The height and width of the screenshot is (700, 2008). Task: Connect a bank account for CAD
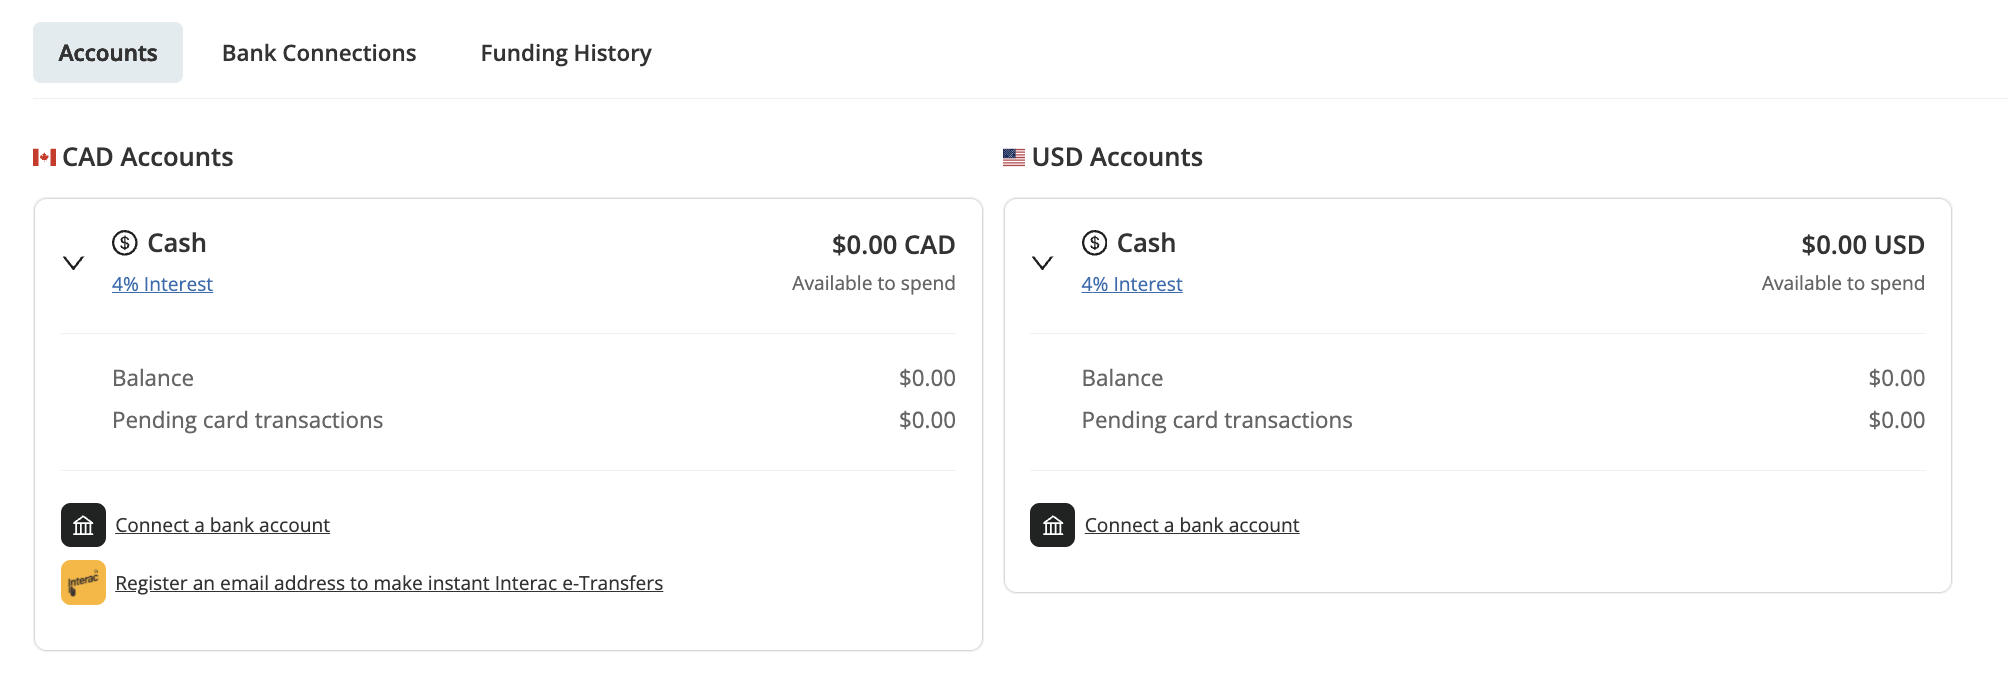(x=222, y=525)
